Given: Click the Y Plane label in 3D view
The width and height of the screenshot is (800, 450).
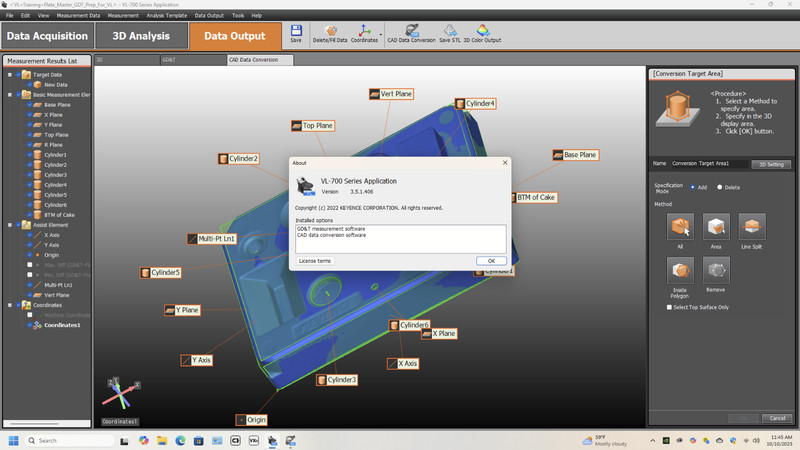Looking at the screenshot, I should pyautogui.click(x=182, y=310).
